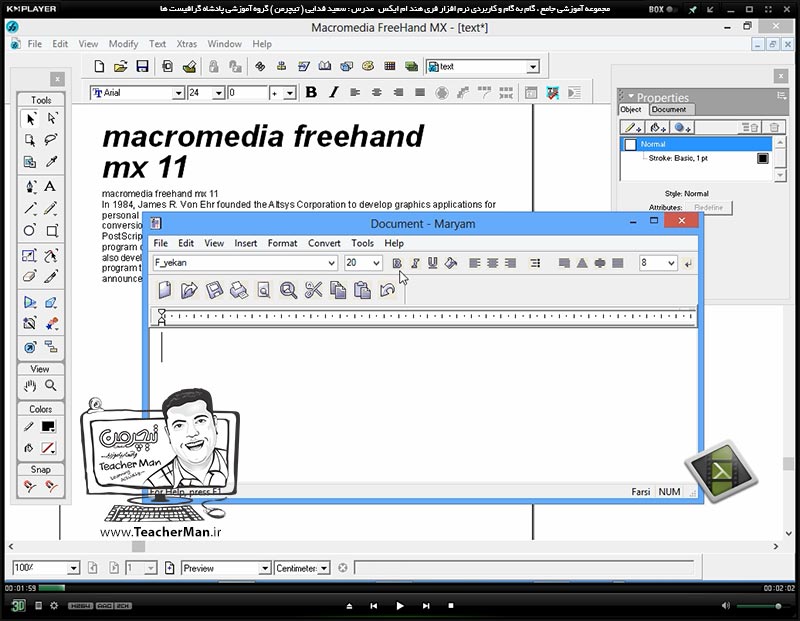
Task: Open the 'text' dropdown in main toolbar
Action: (533, 67)
